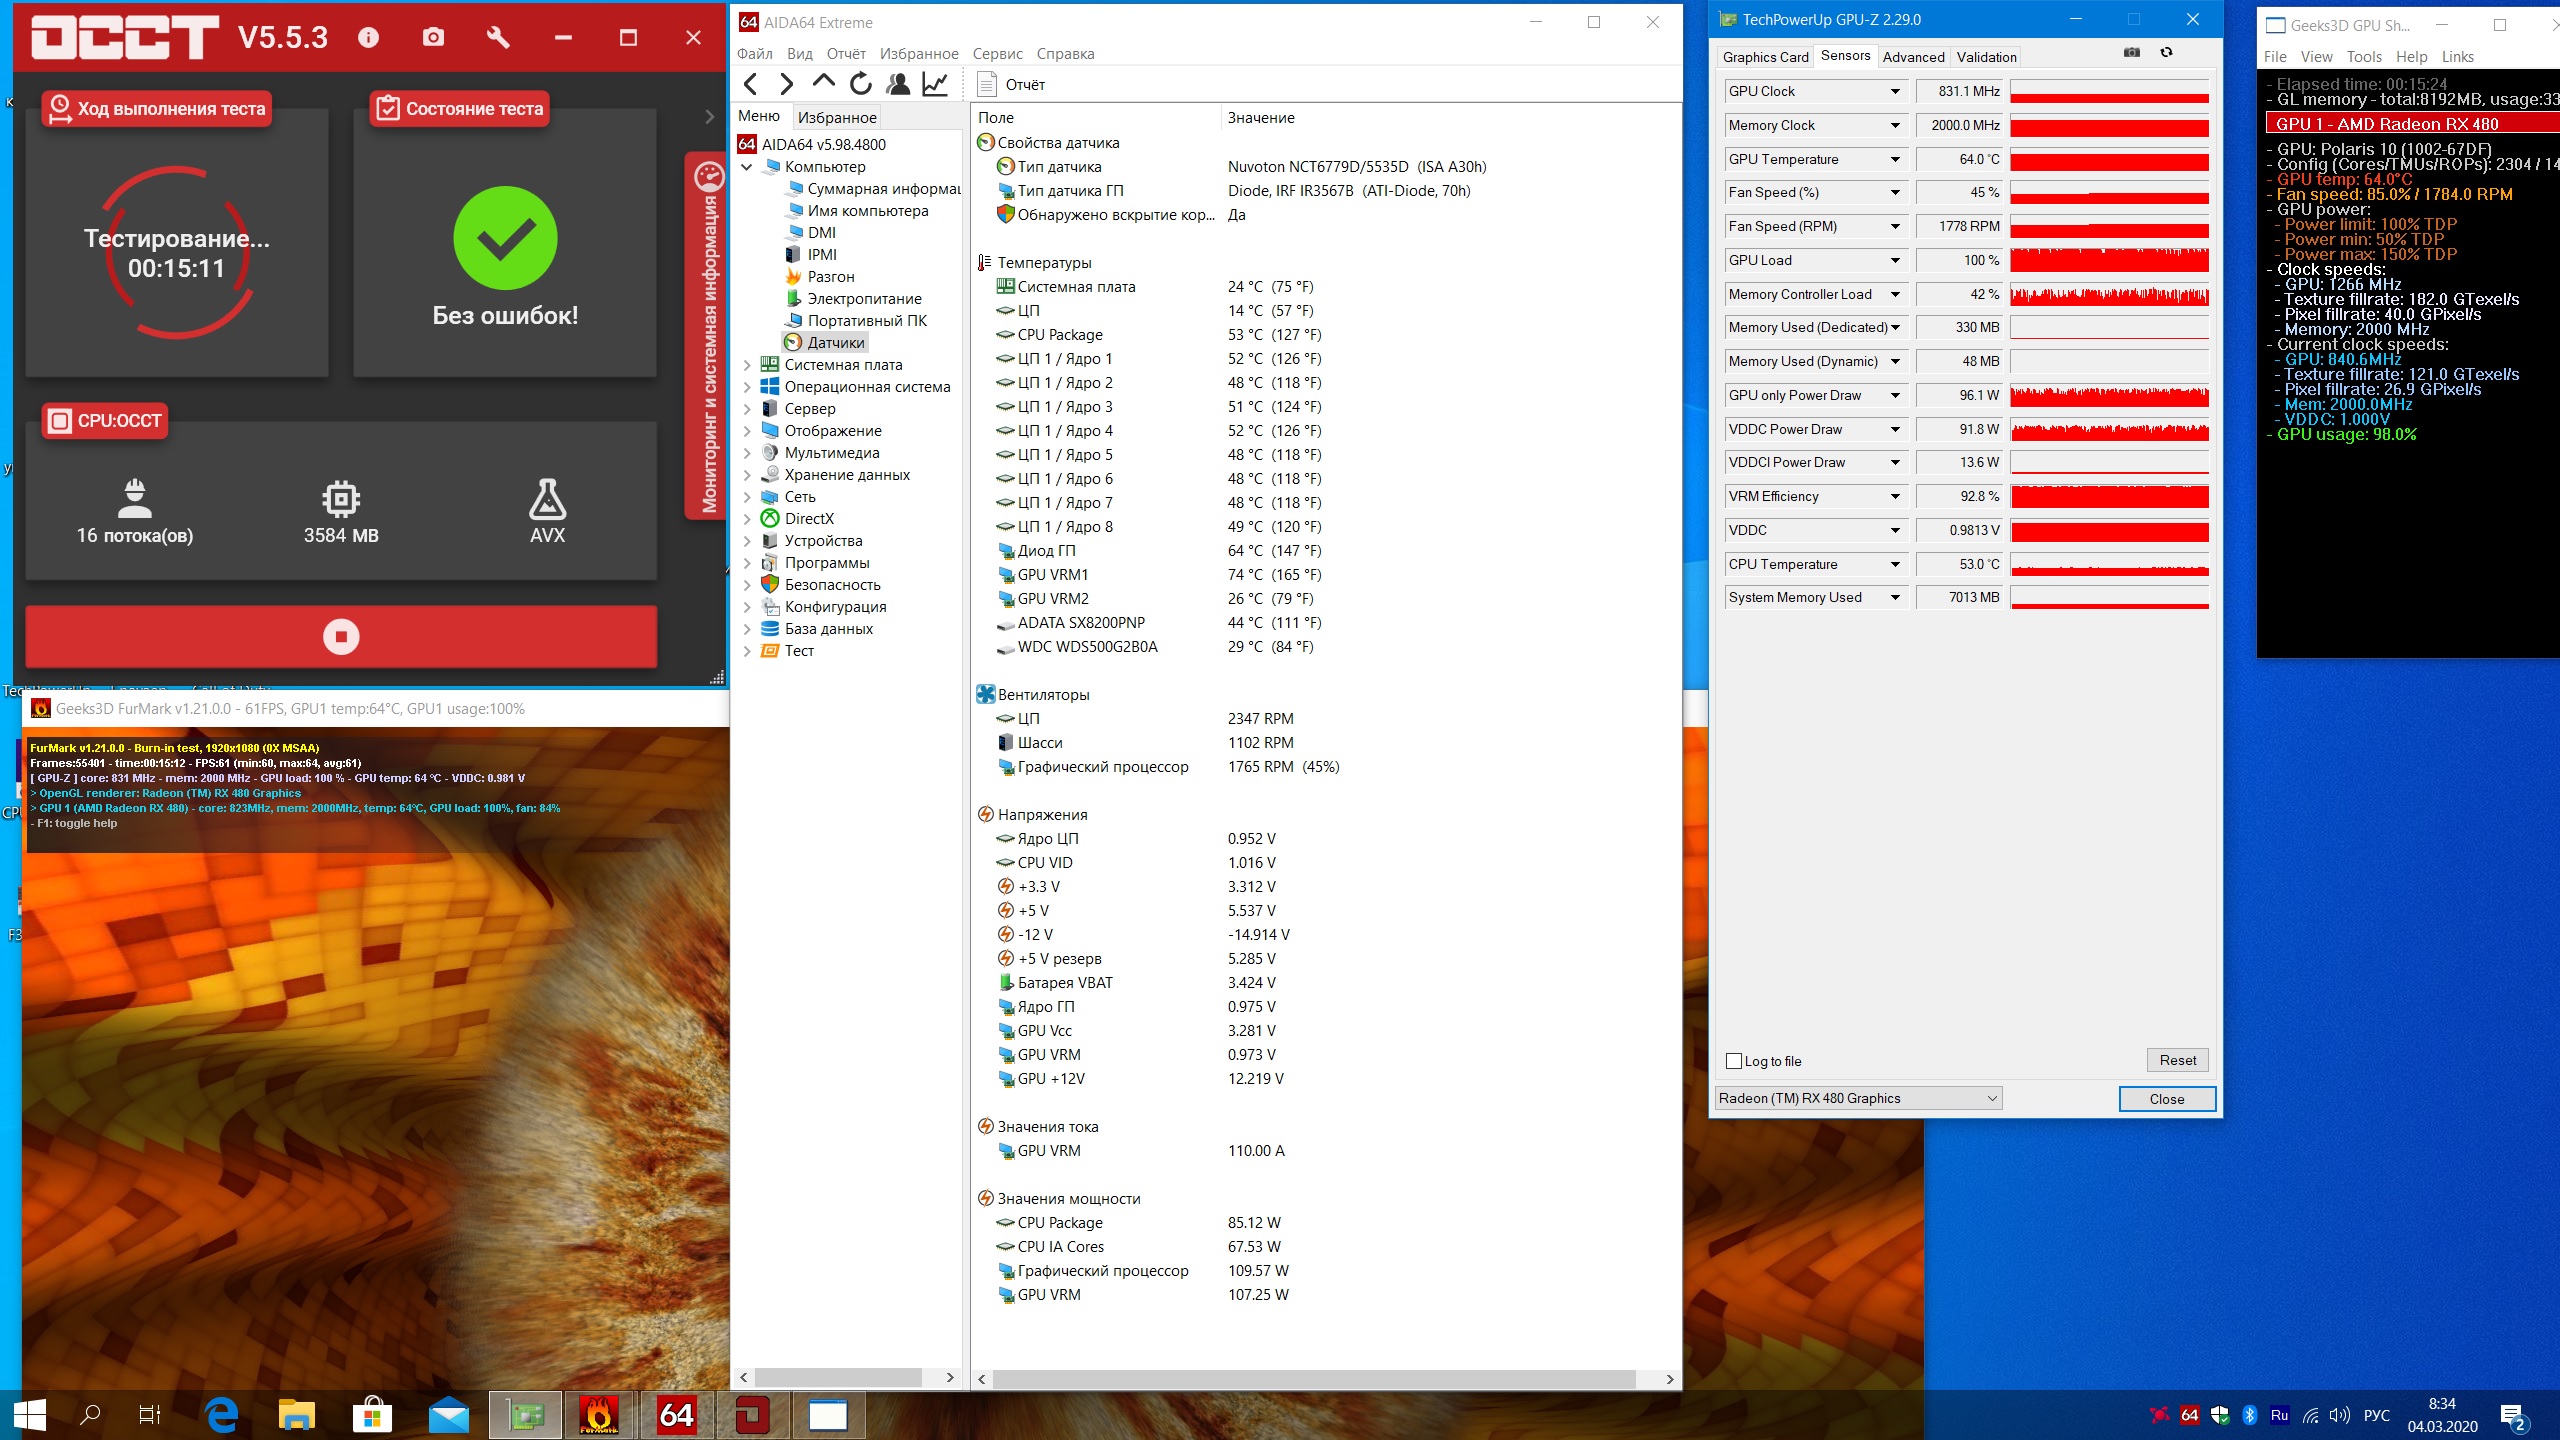
Task: Expand Системная плата tree node
Action: 747,365
